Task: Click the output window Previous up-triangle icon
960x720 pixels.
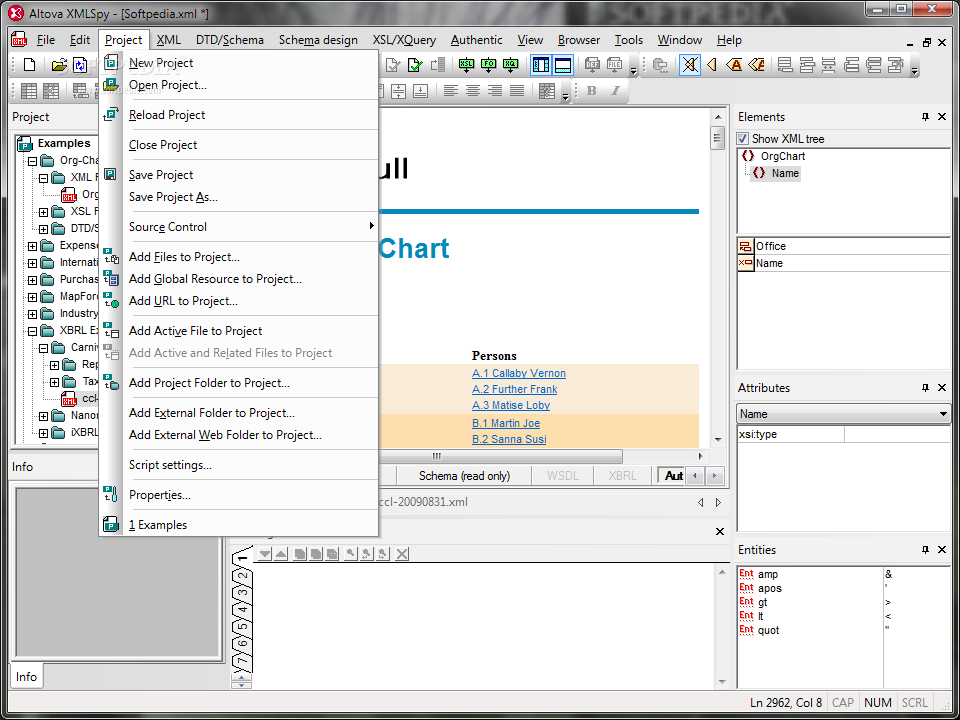Action: click(x=280, y=554)
